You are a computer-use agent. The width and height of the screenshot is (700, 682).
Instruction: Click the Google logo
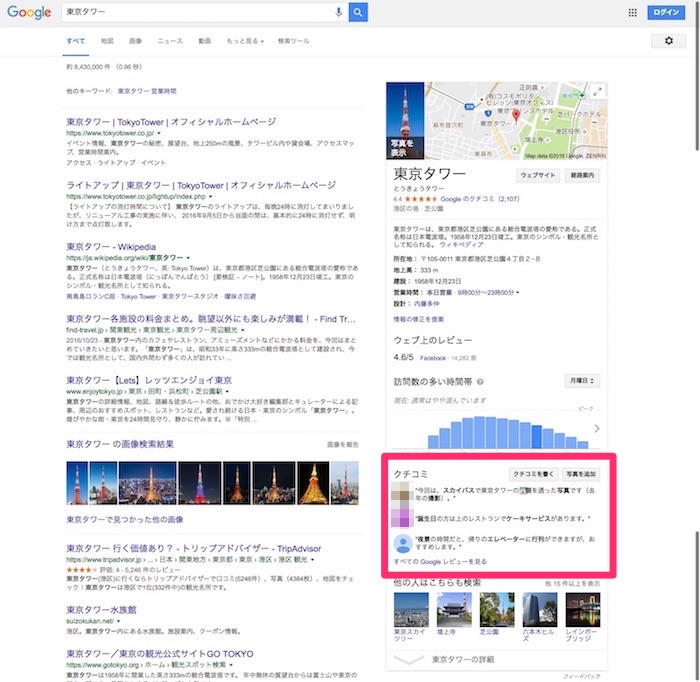point(29,12)
